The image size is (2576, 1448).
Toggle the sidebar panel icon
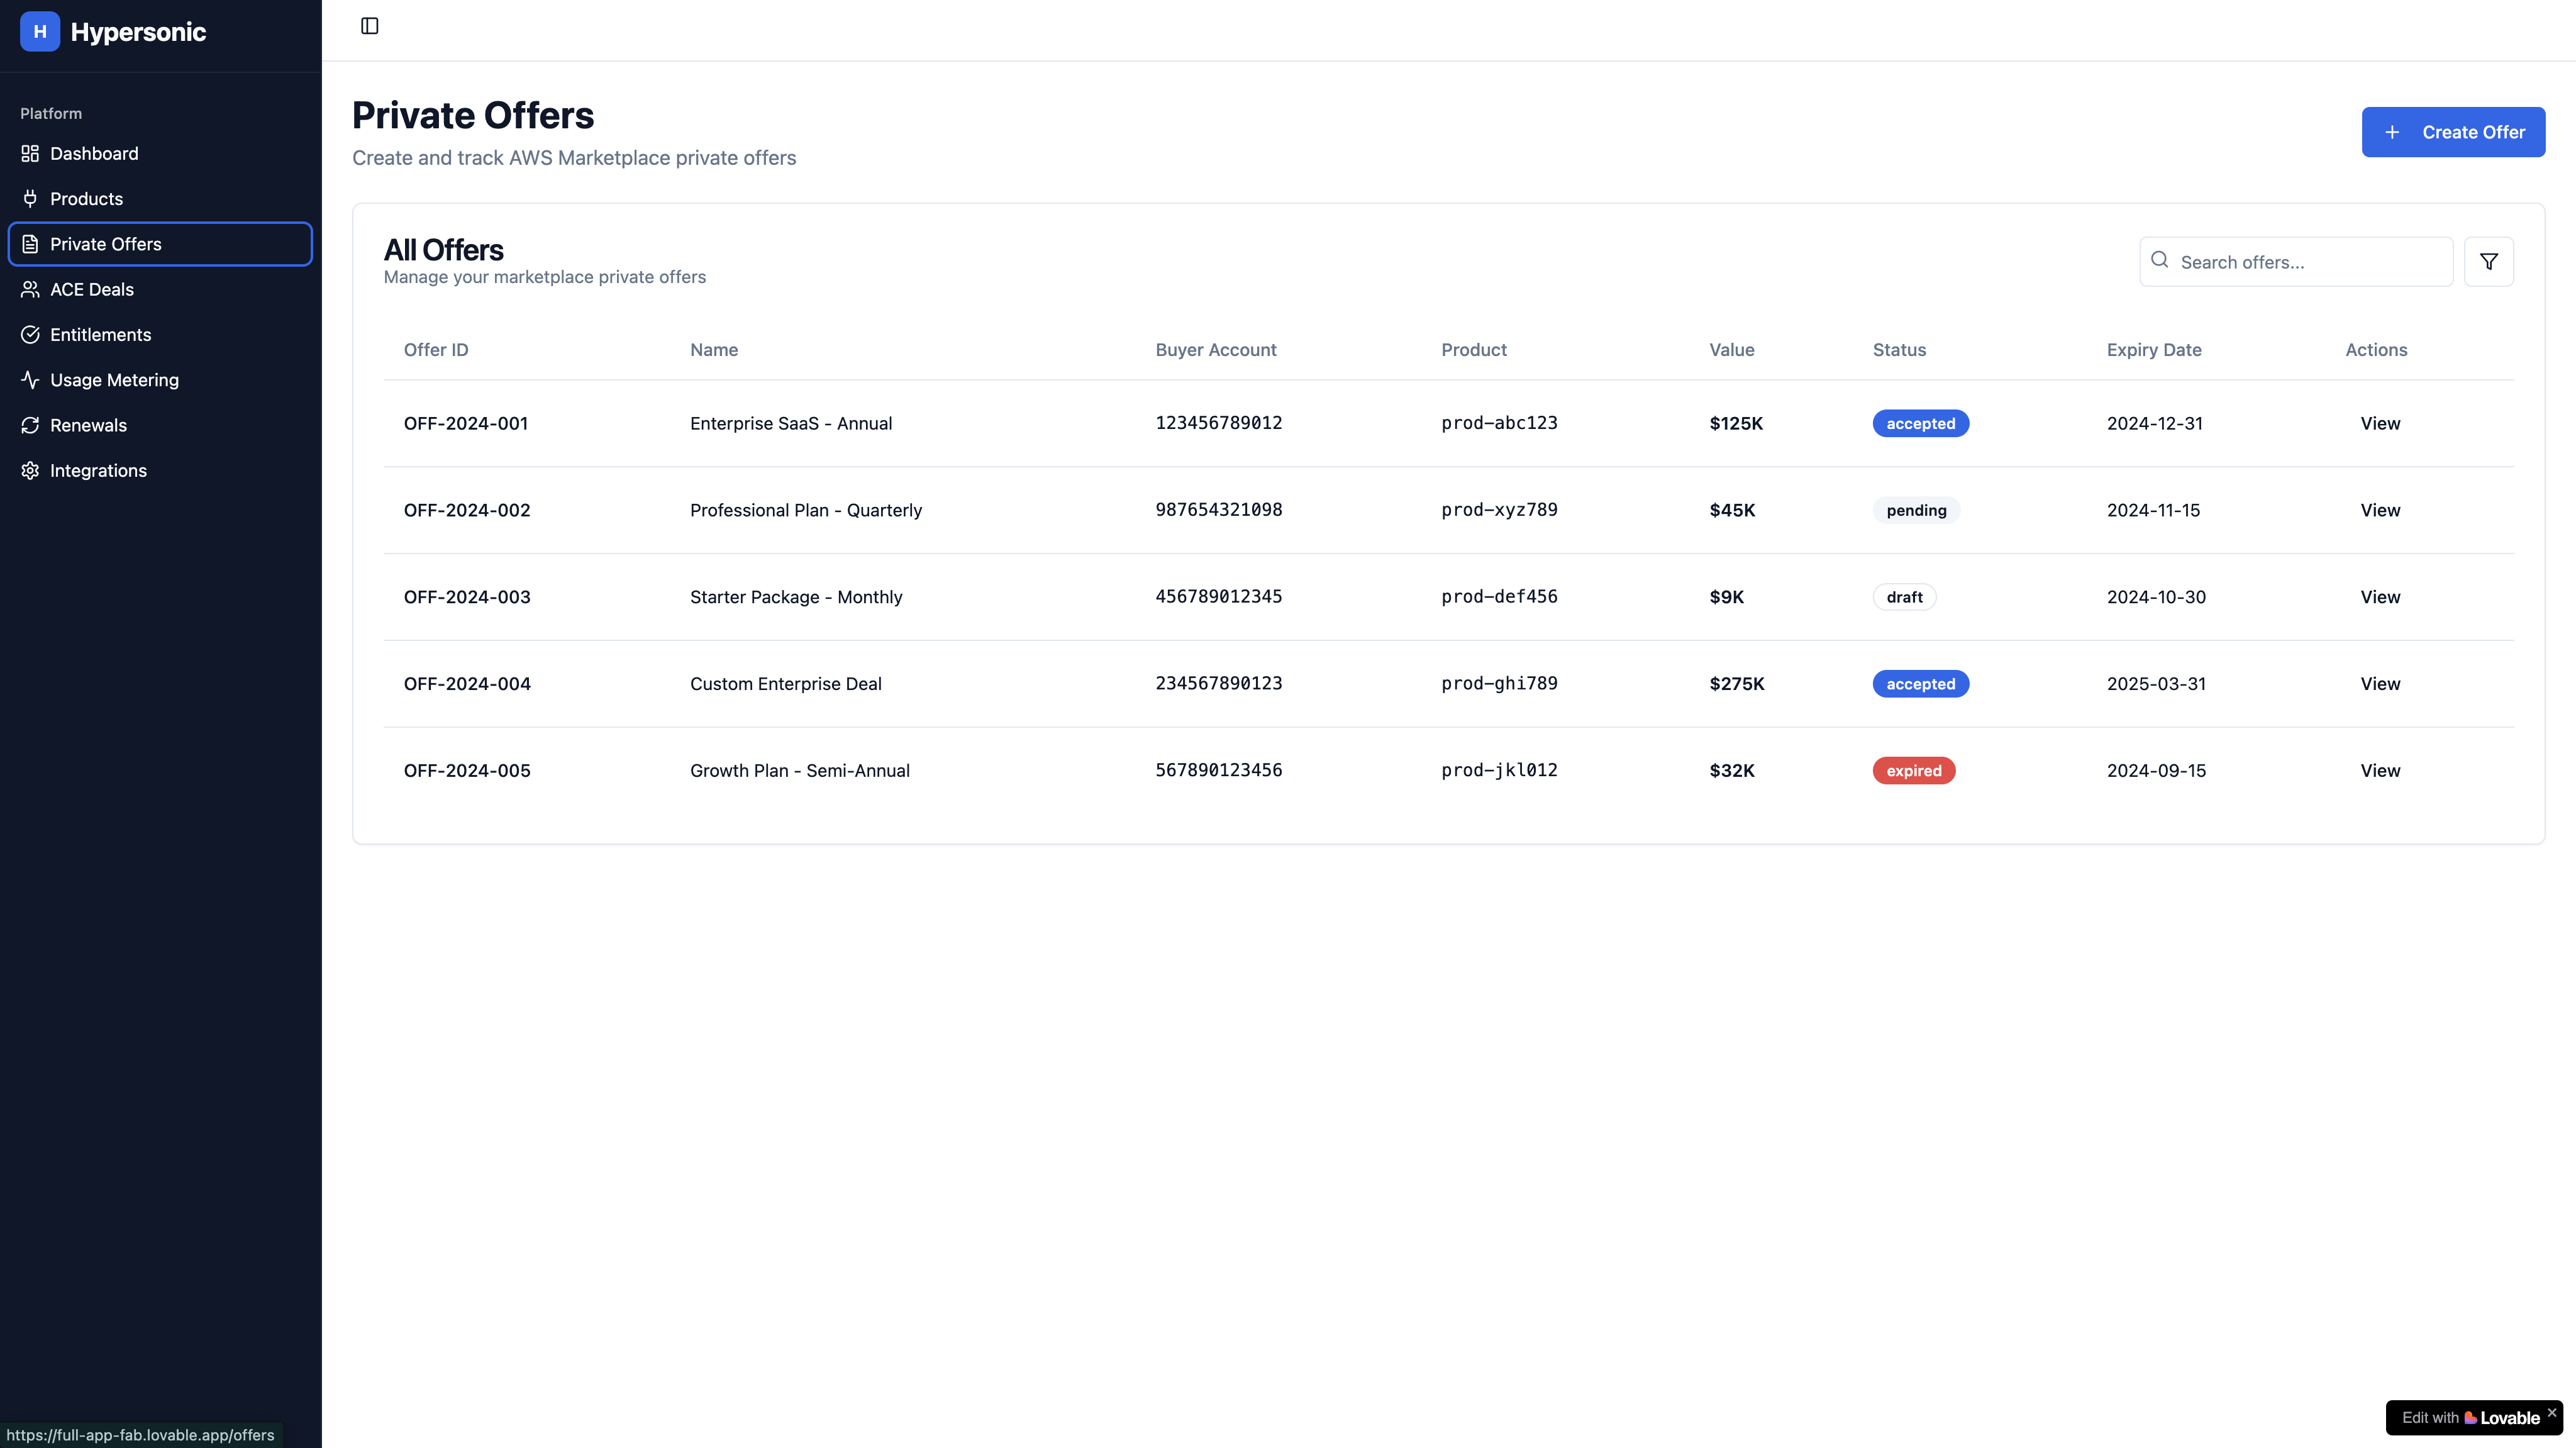tap(369, 26)
